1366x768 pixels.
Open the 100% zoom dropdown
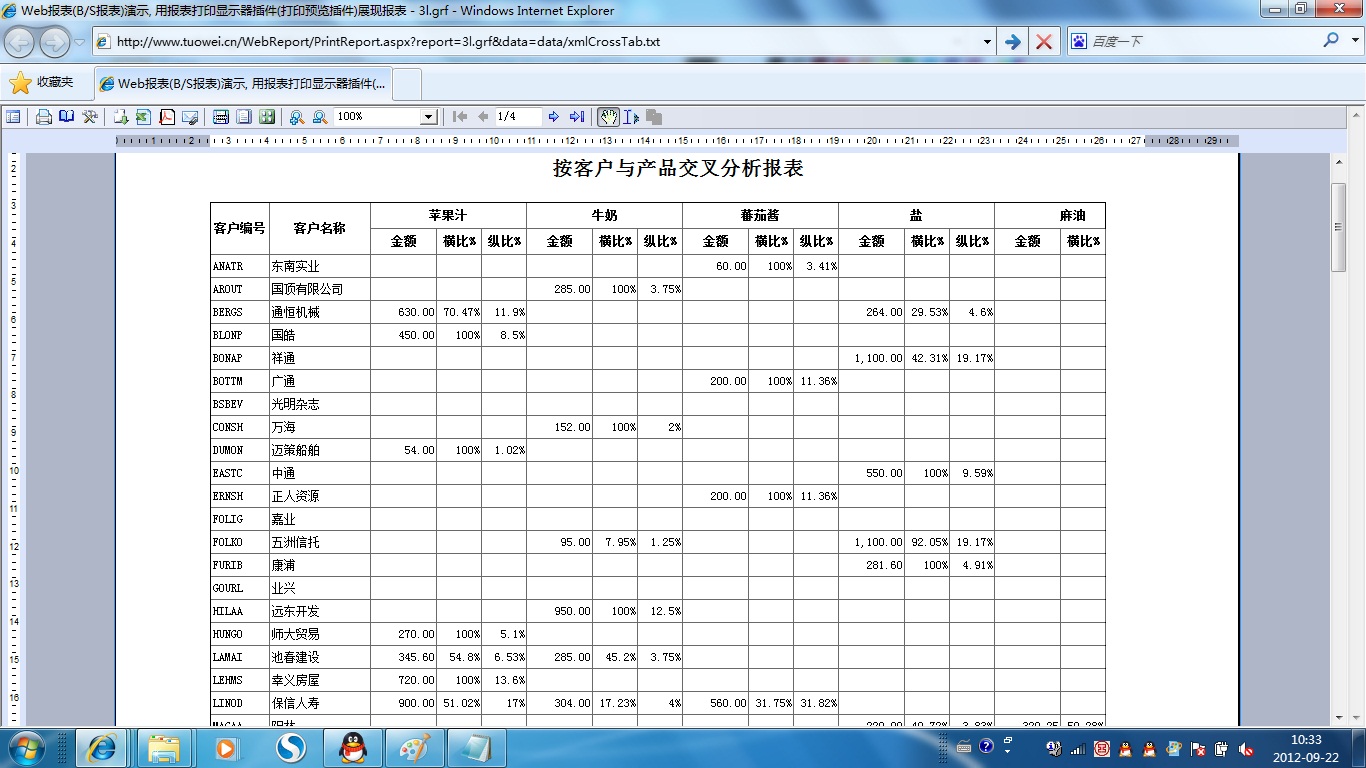[x=428, y=117]
